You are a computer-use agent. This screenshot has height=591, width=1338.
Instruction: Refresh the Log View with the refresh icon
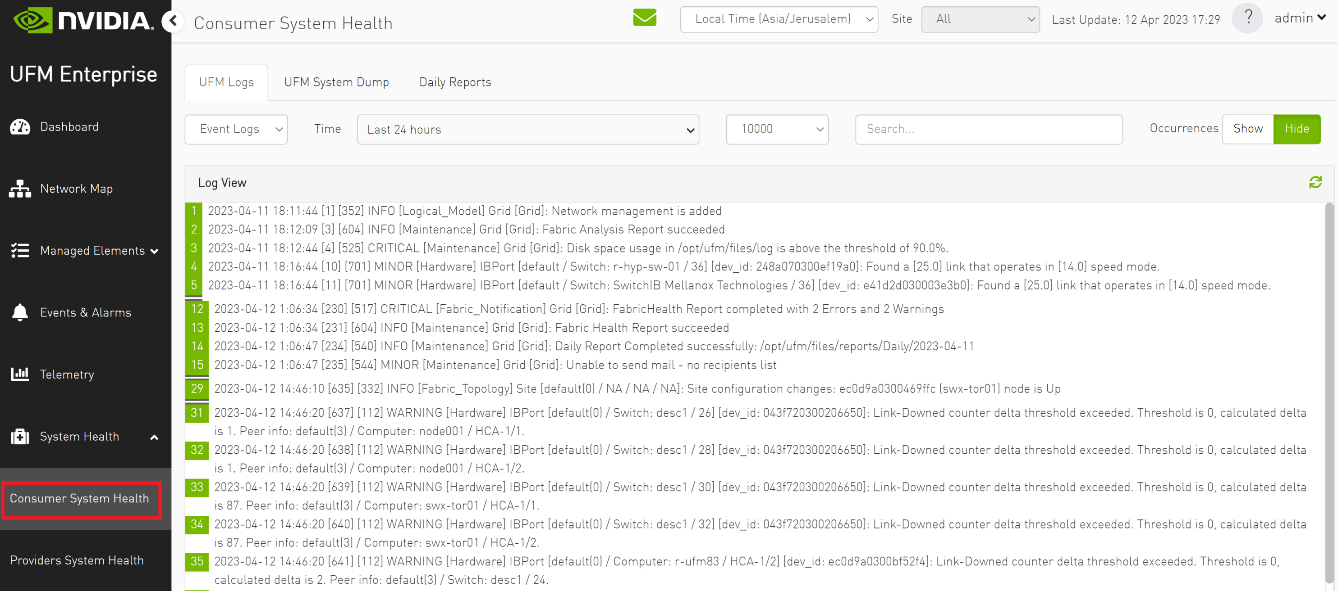(1314, 182)
